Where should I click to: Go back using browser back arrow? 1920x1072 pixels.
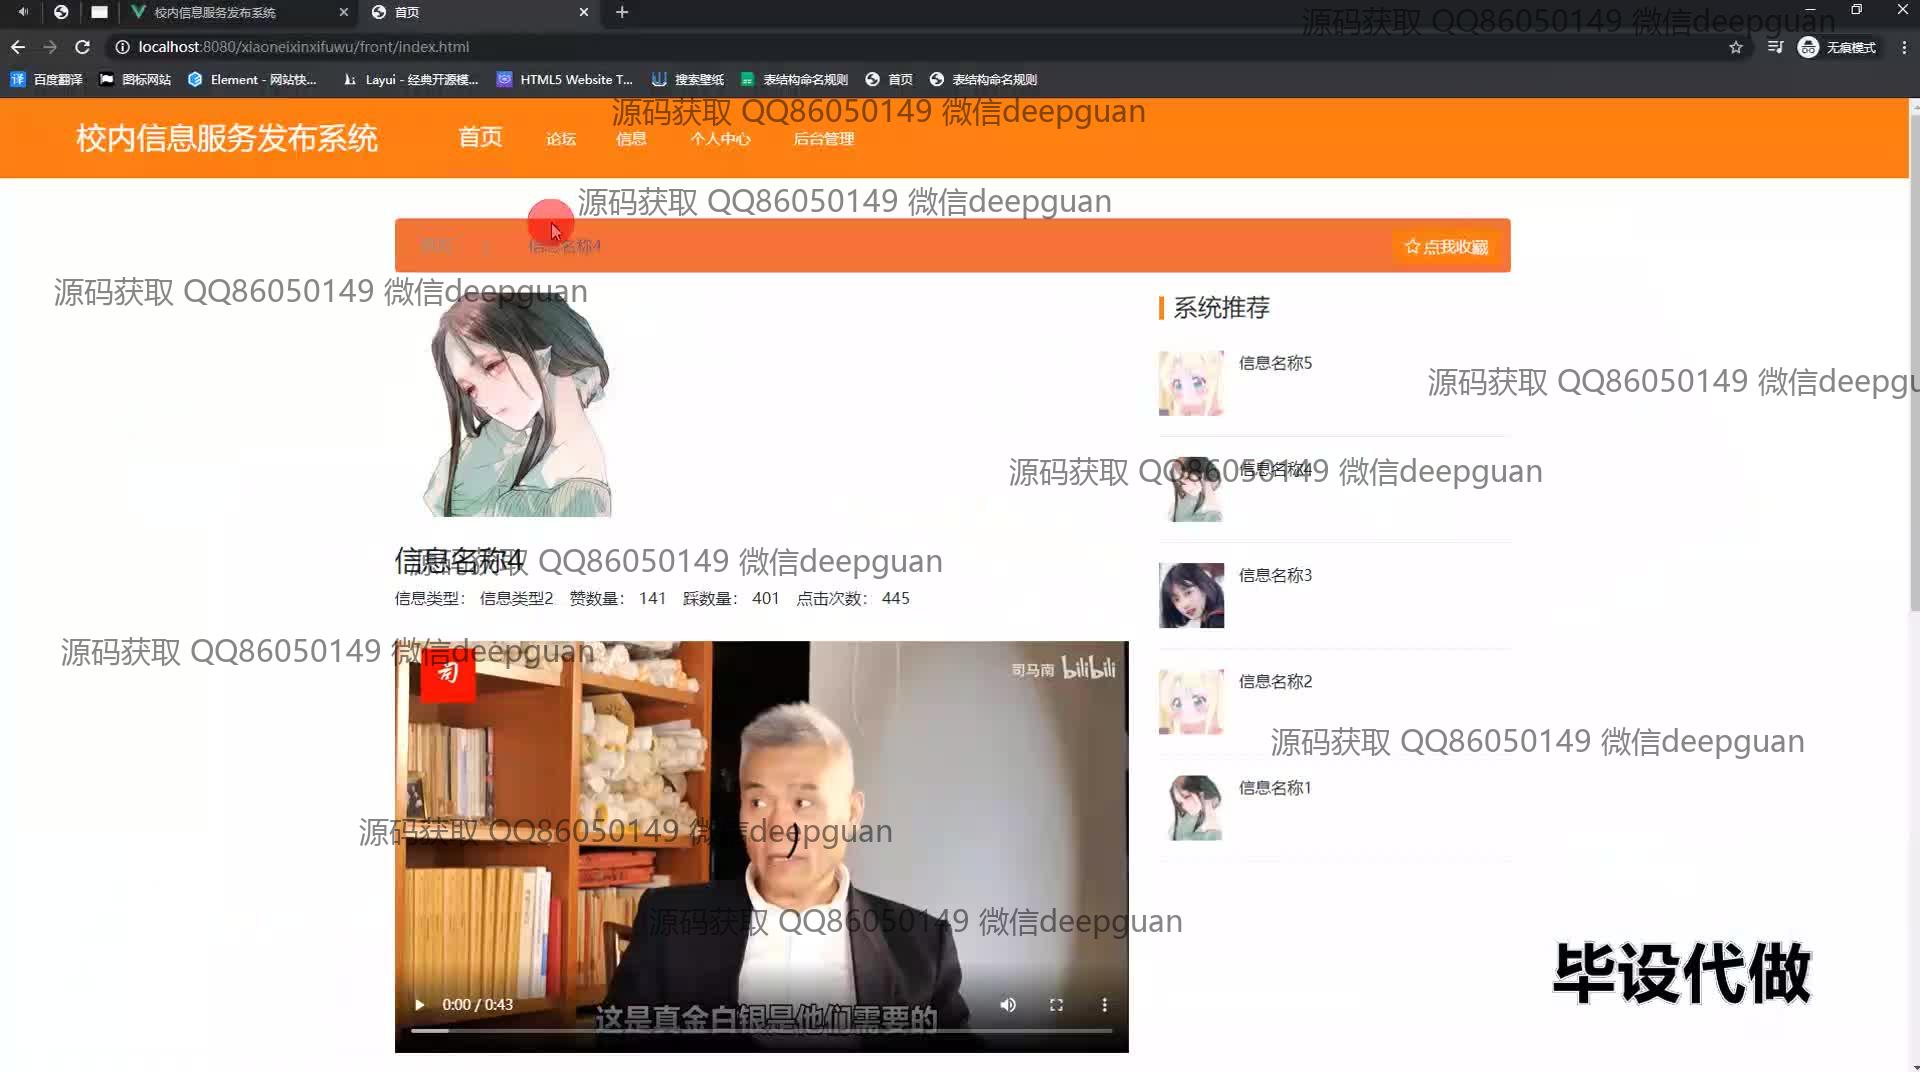point(18,47)
